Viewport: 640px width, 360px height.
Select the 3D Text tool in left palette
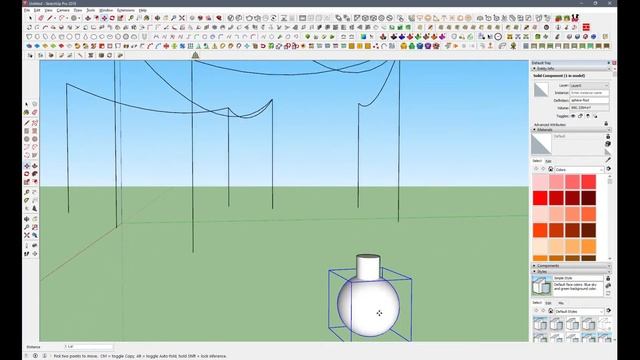pyautogui.click(x=35, y=209)
